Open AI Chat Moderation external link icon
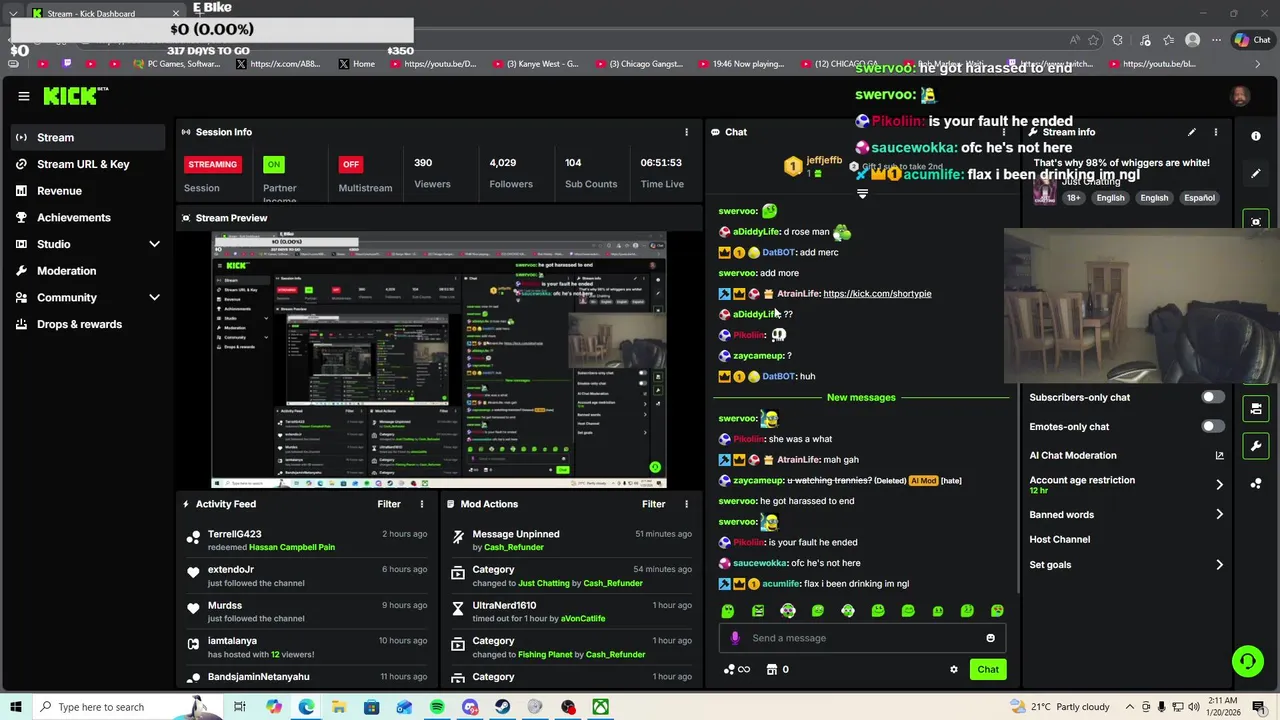1280x720 pixels. [x=1219, y=456]
